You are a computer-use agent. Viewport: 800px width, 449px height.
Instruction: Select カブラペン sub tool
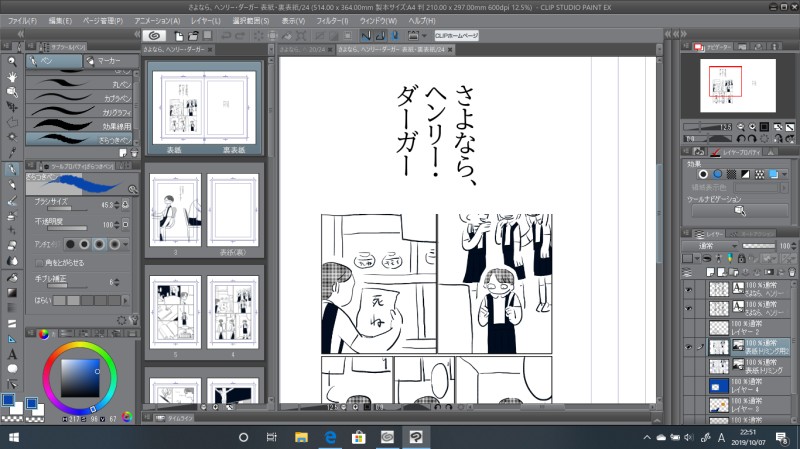(79, 97)
